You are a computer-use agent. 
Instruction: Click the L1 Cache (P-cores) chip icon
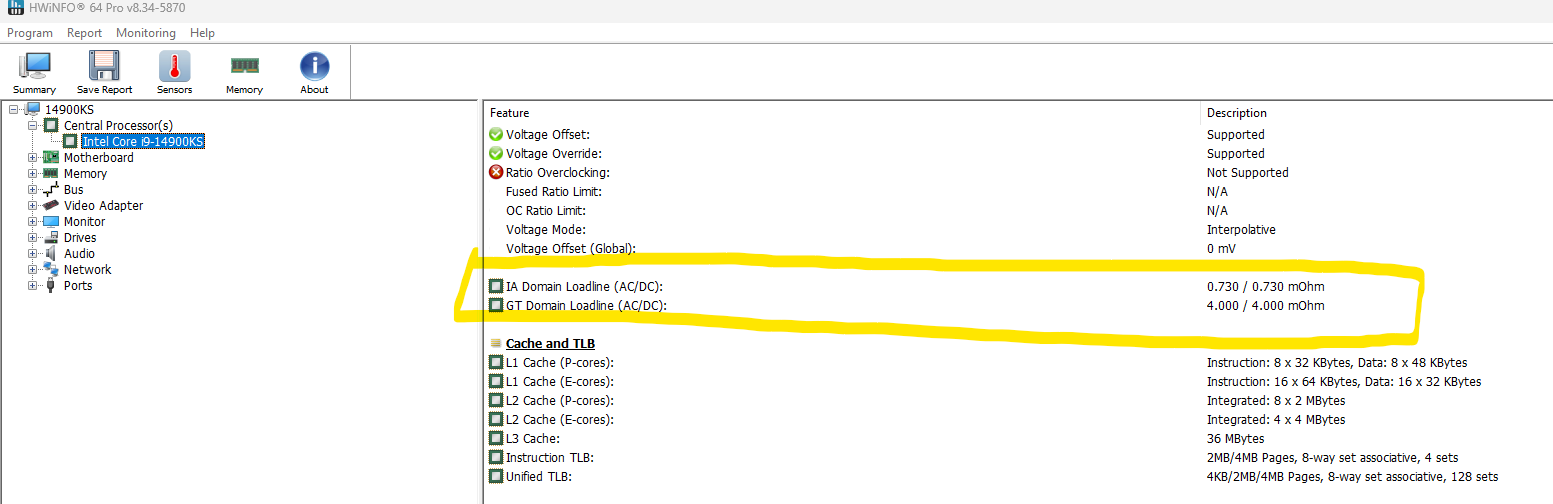496,362
